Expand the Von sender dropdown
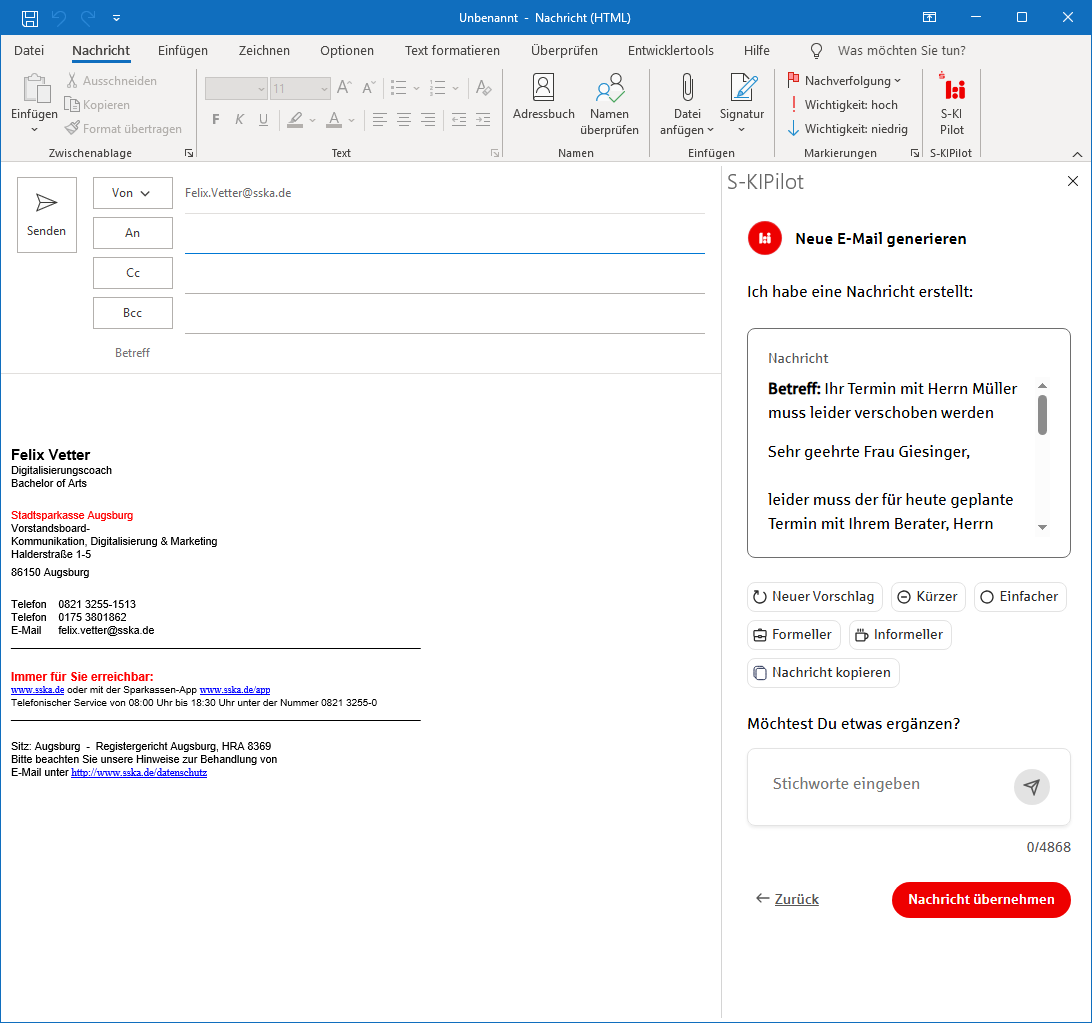 [132, 193]
